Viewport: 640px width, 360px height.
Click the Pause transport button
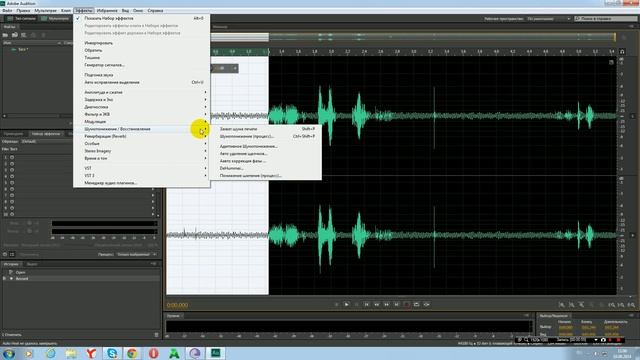pos(356,304)
